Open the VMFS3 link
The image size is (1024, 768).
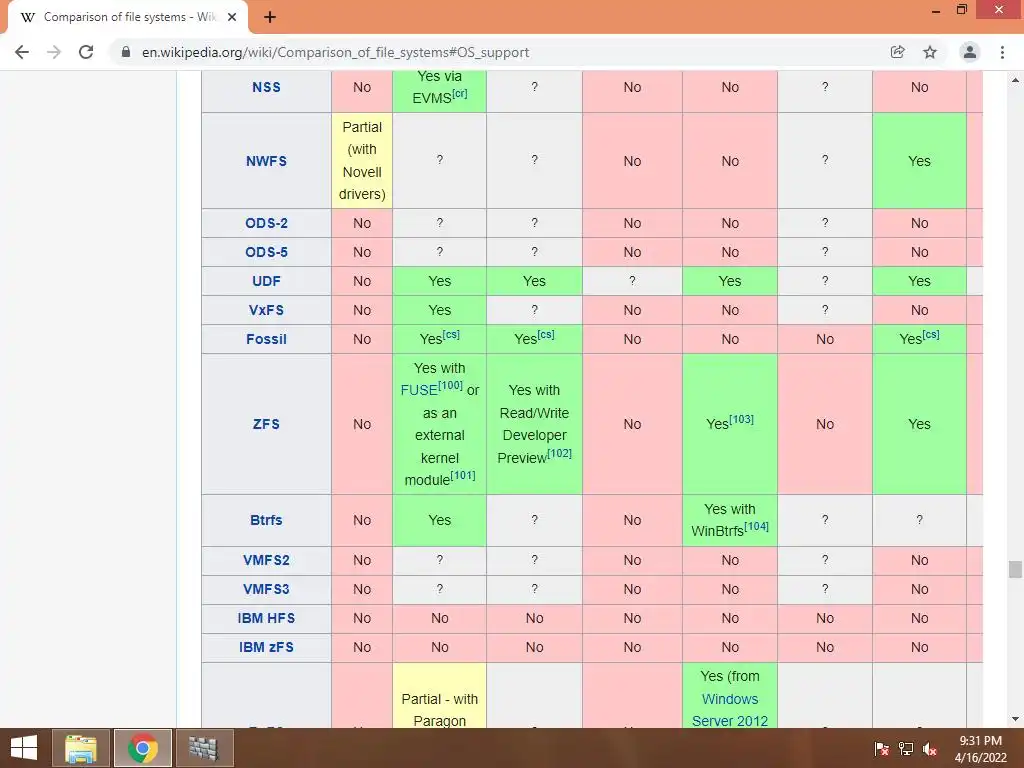[x=266, y=589]
